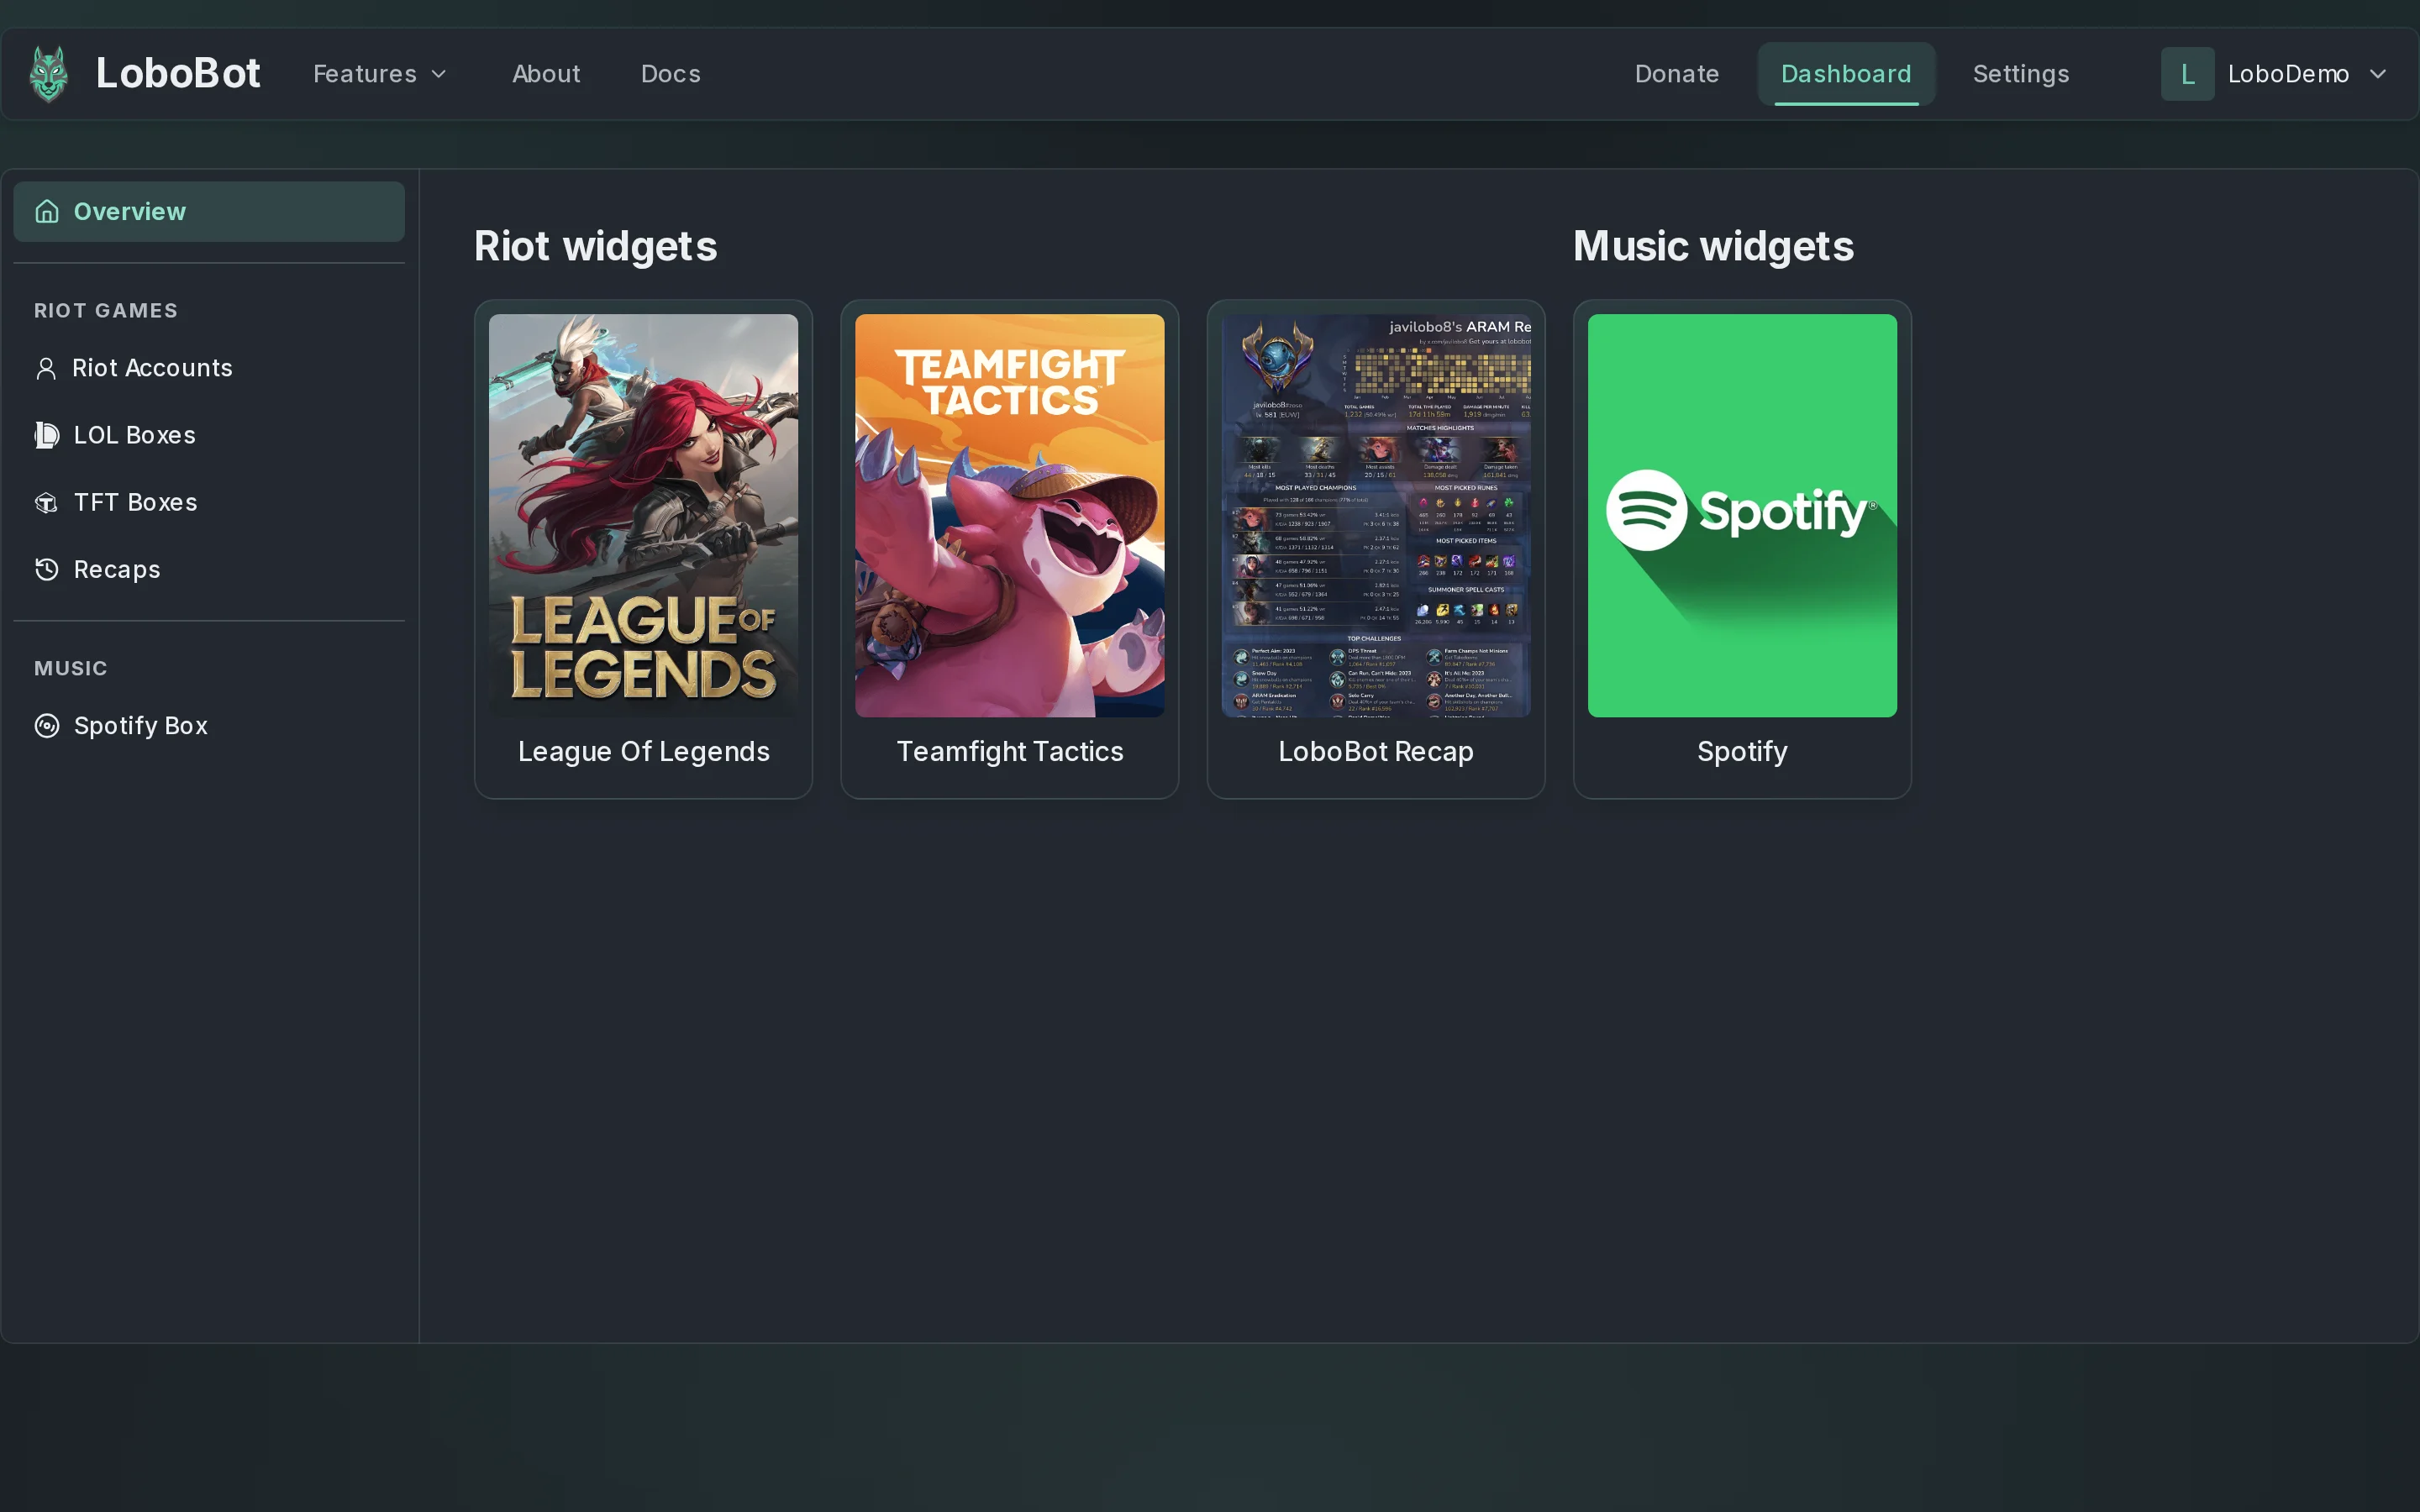Click the Riot widgets heading
Image resolution: width=2420 pixels, height=1512 pixels.
click(x=596, y=247)
